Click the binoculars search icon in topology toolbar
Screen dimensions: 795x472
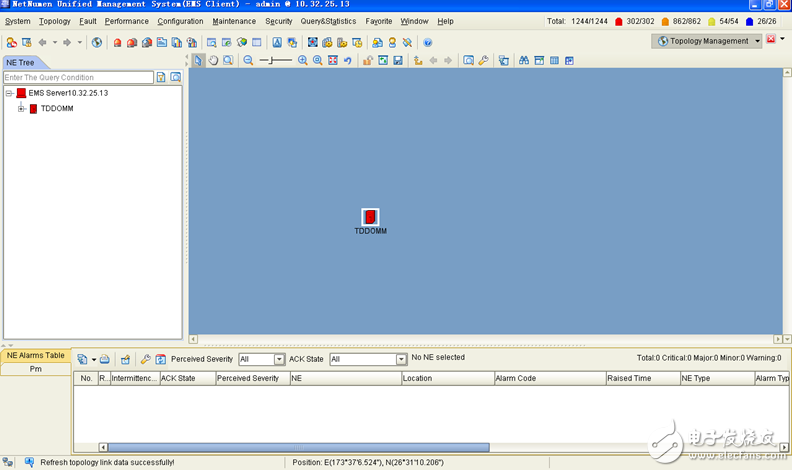tap(523, 61)
